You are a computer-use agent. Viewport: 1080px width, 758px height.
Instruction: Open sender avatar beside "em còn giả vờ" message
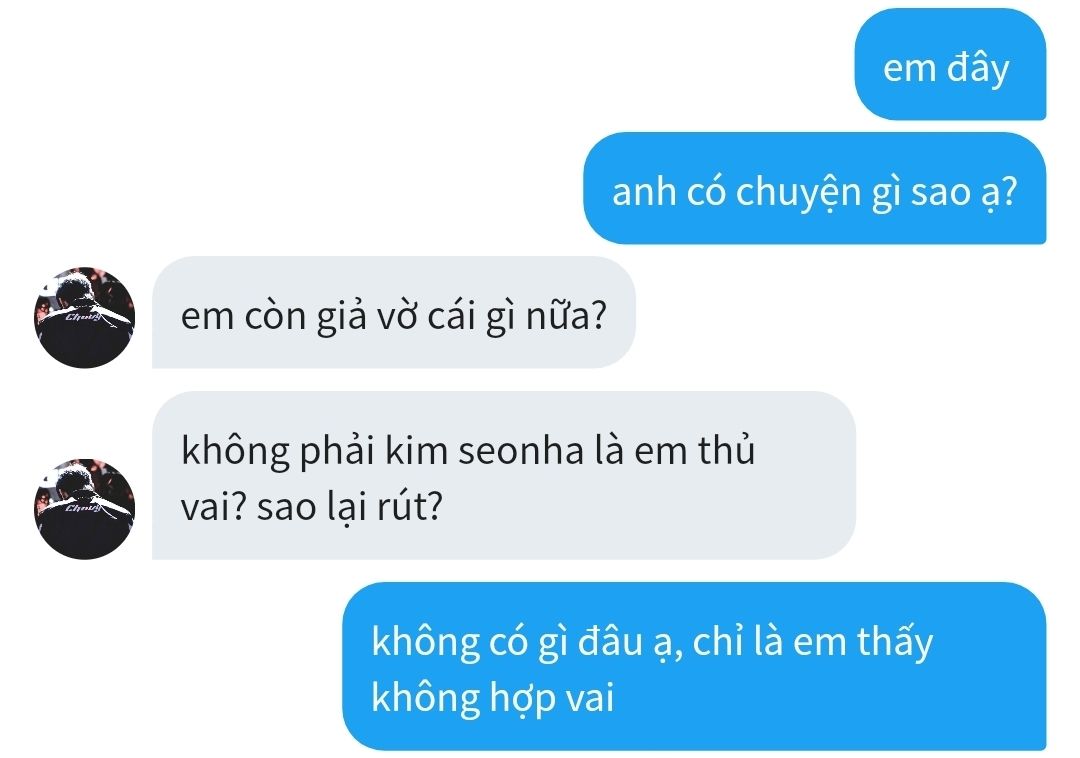click(x=85, y=317)
